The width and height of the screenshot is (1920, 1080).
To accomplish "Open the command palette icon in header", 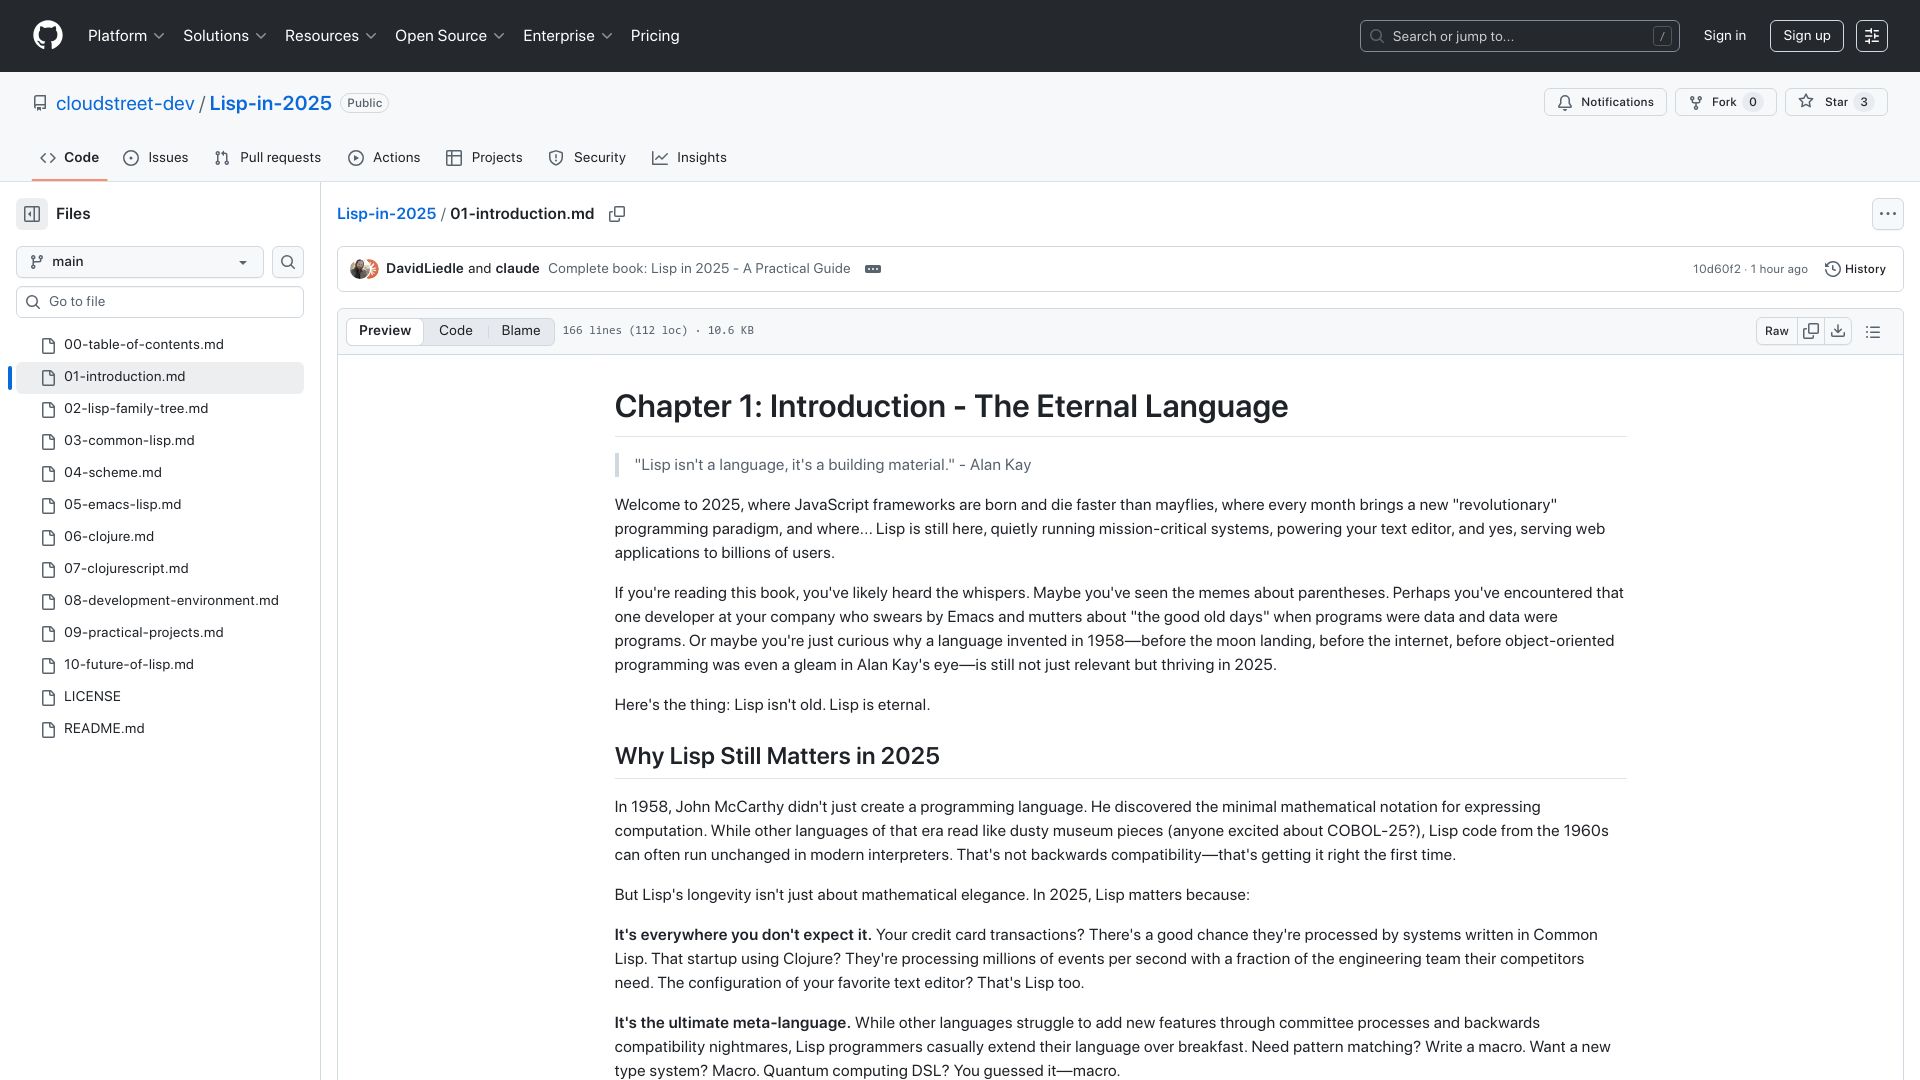I will point(1872,36).
